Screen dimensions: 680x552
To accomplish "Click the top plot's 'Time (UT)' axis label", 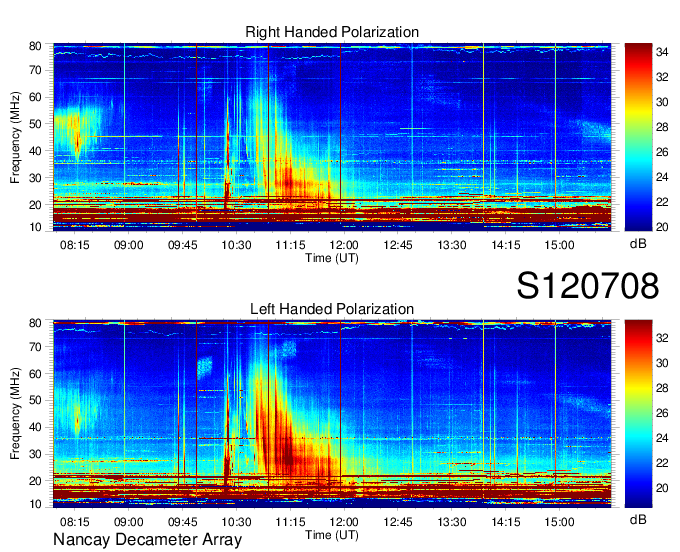I will point(332,258).
